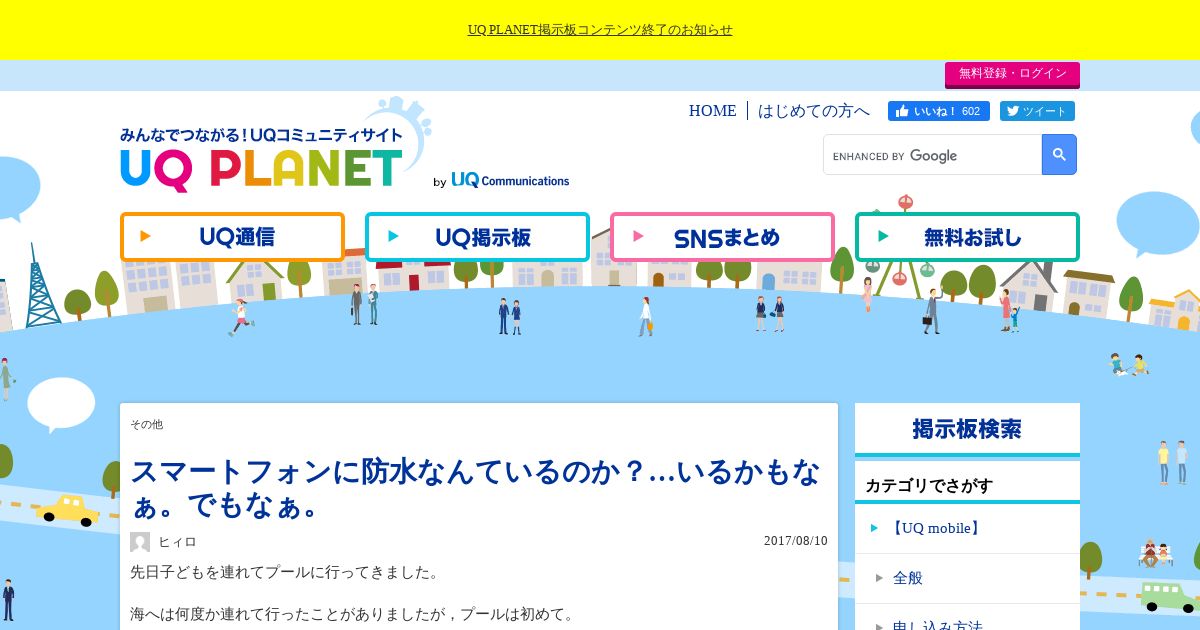The image size is (1200, 630).
Task: Click the カテゴリでさがす heading
Action: pos(929,486)
